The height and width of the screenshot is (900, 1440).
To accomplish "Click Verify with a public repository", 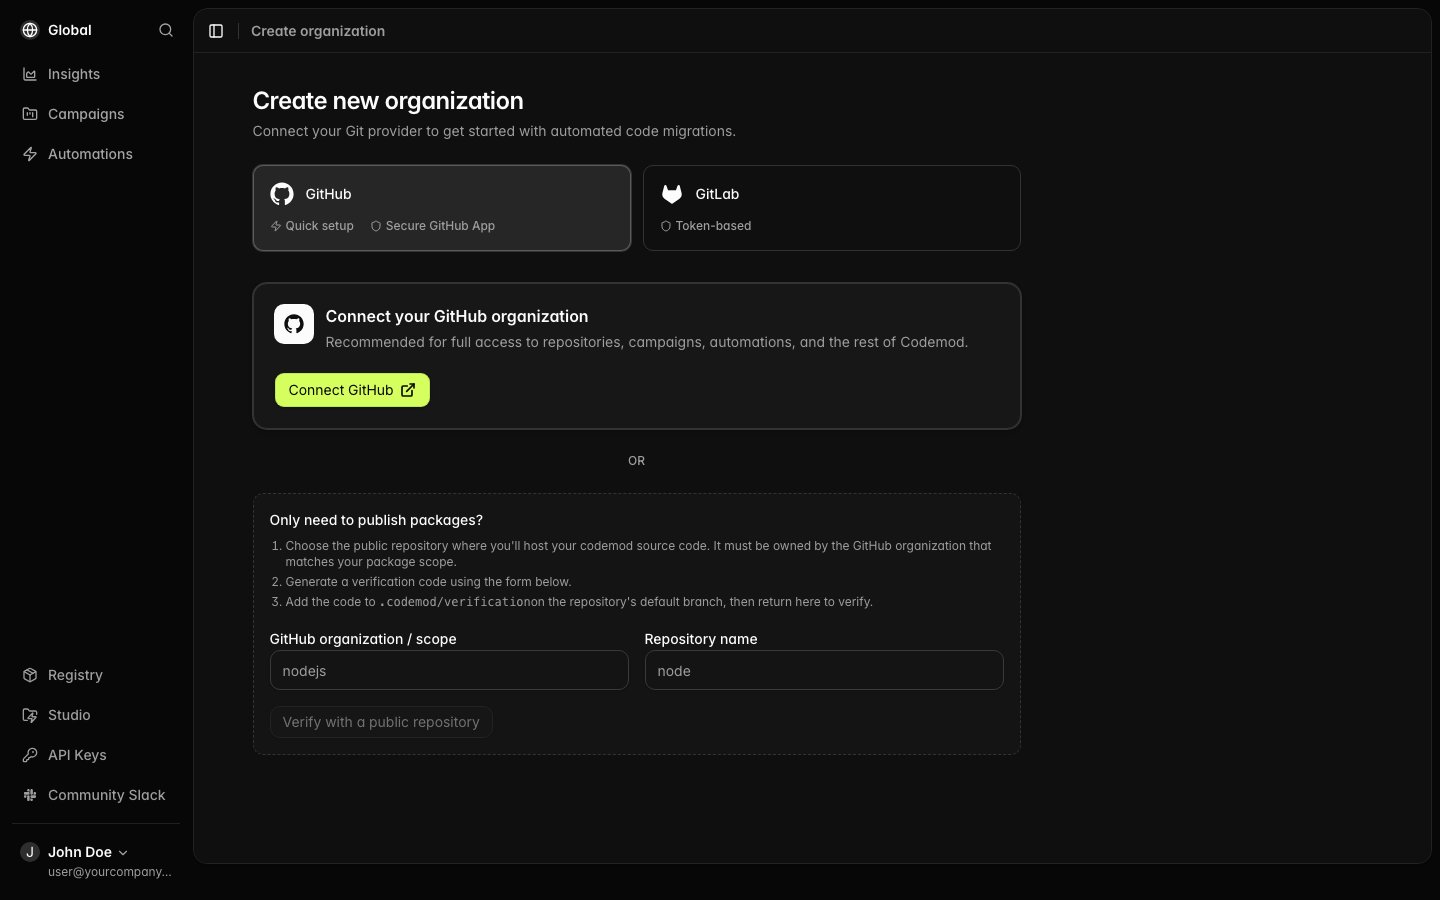I will 381,722.
